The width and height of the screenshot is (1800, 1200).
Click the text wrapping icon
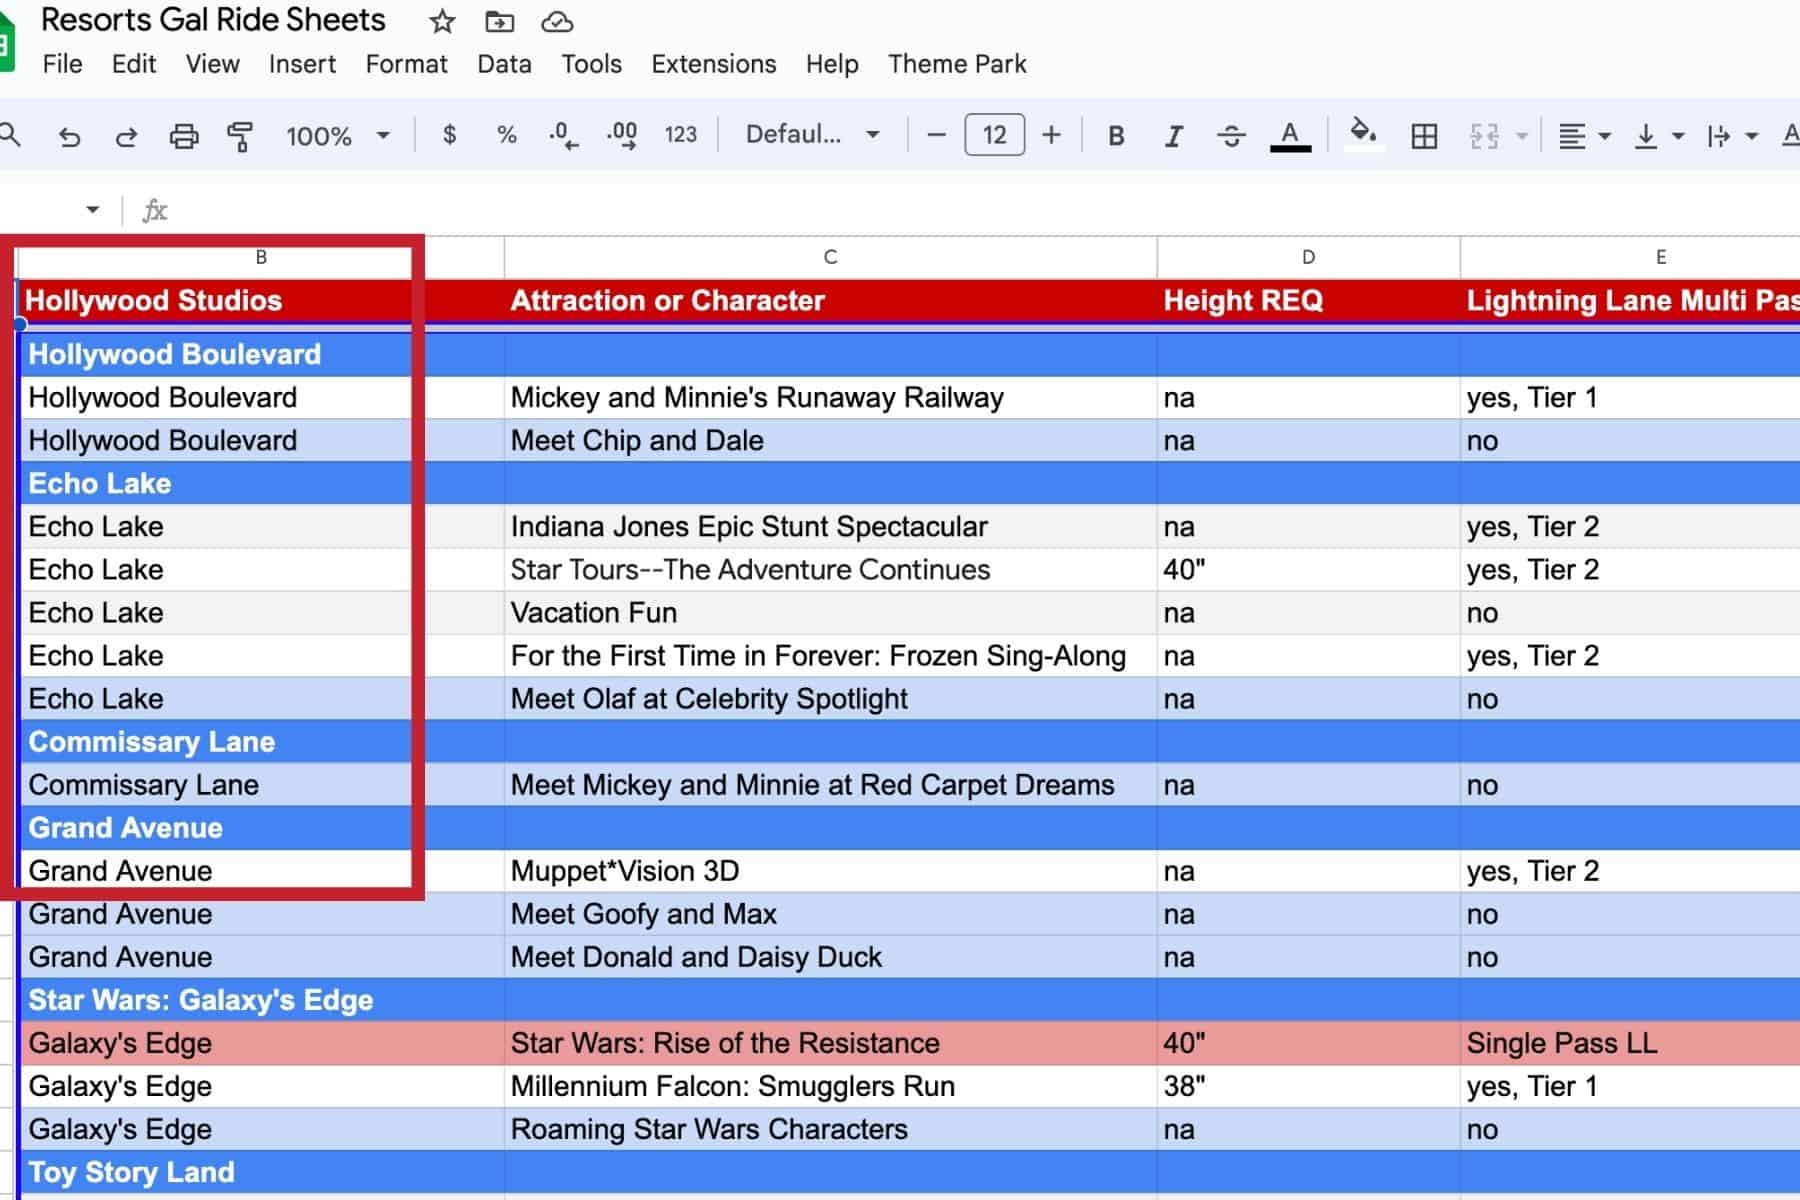coord(1718,136)
